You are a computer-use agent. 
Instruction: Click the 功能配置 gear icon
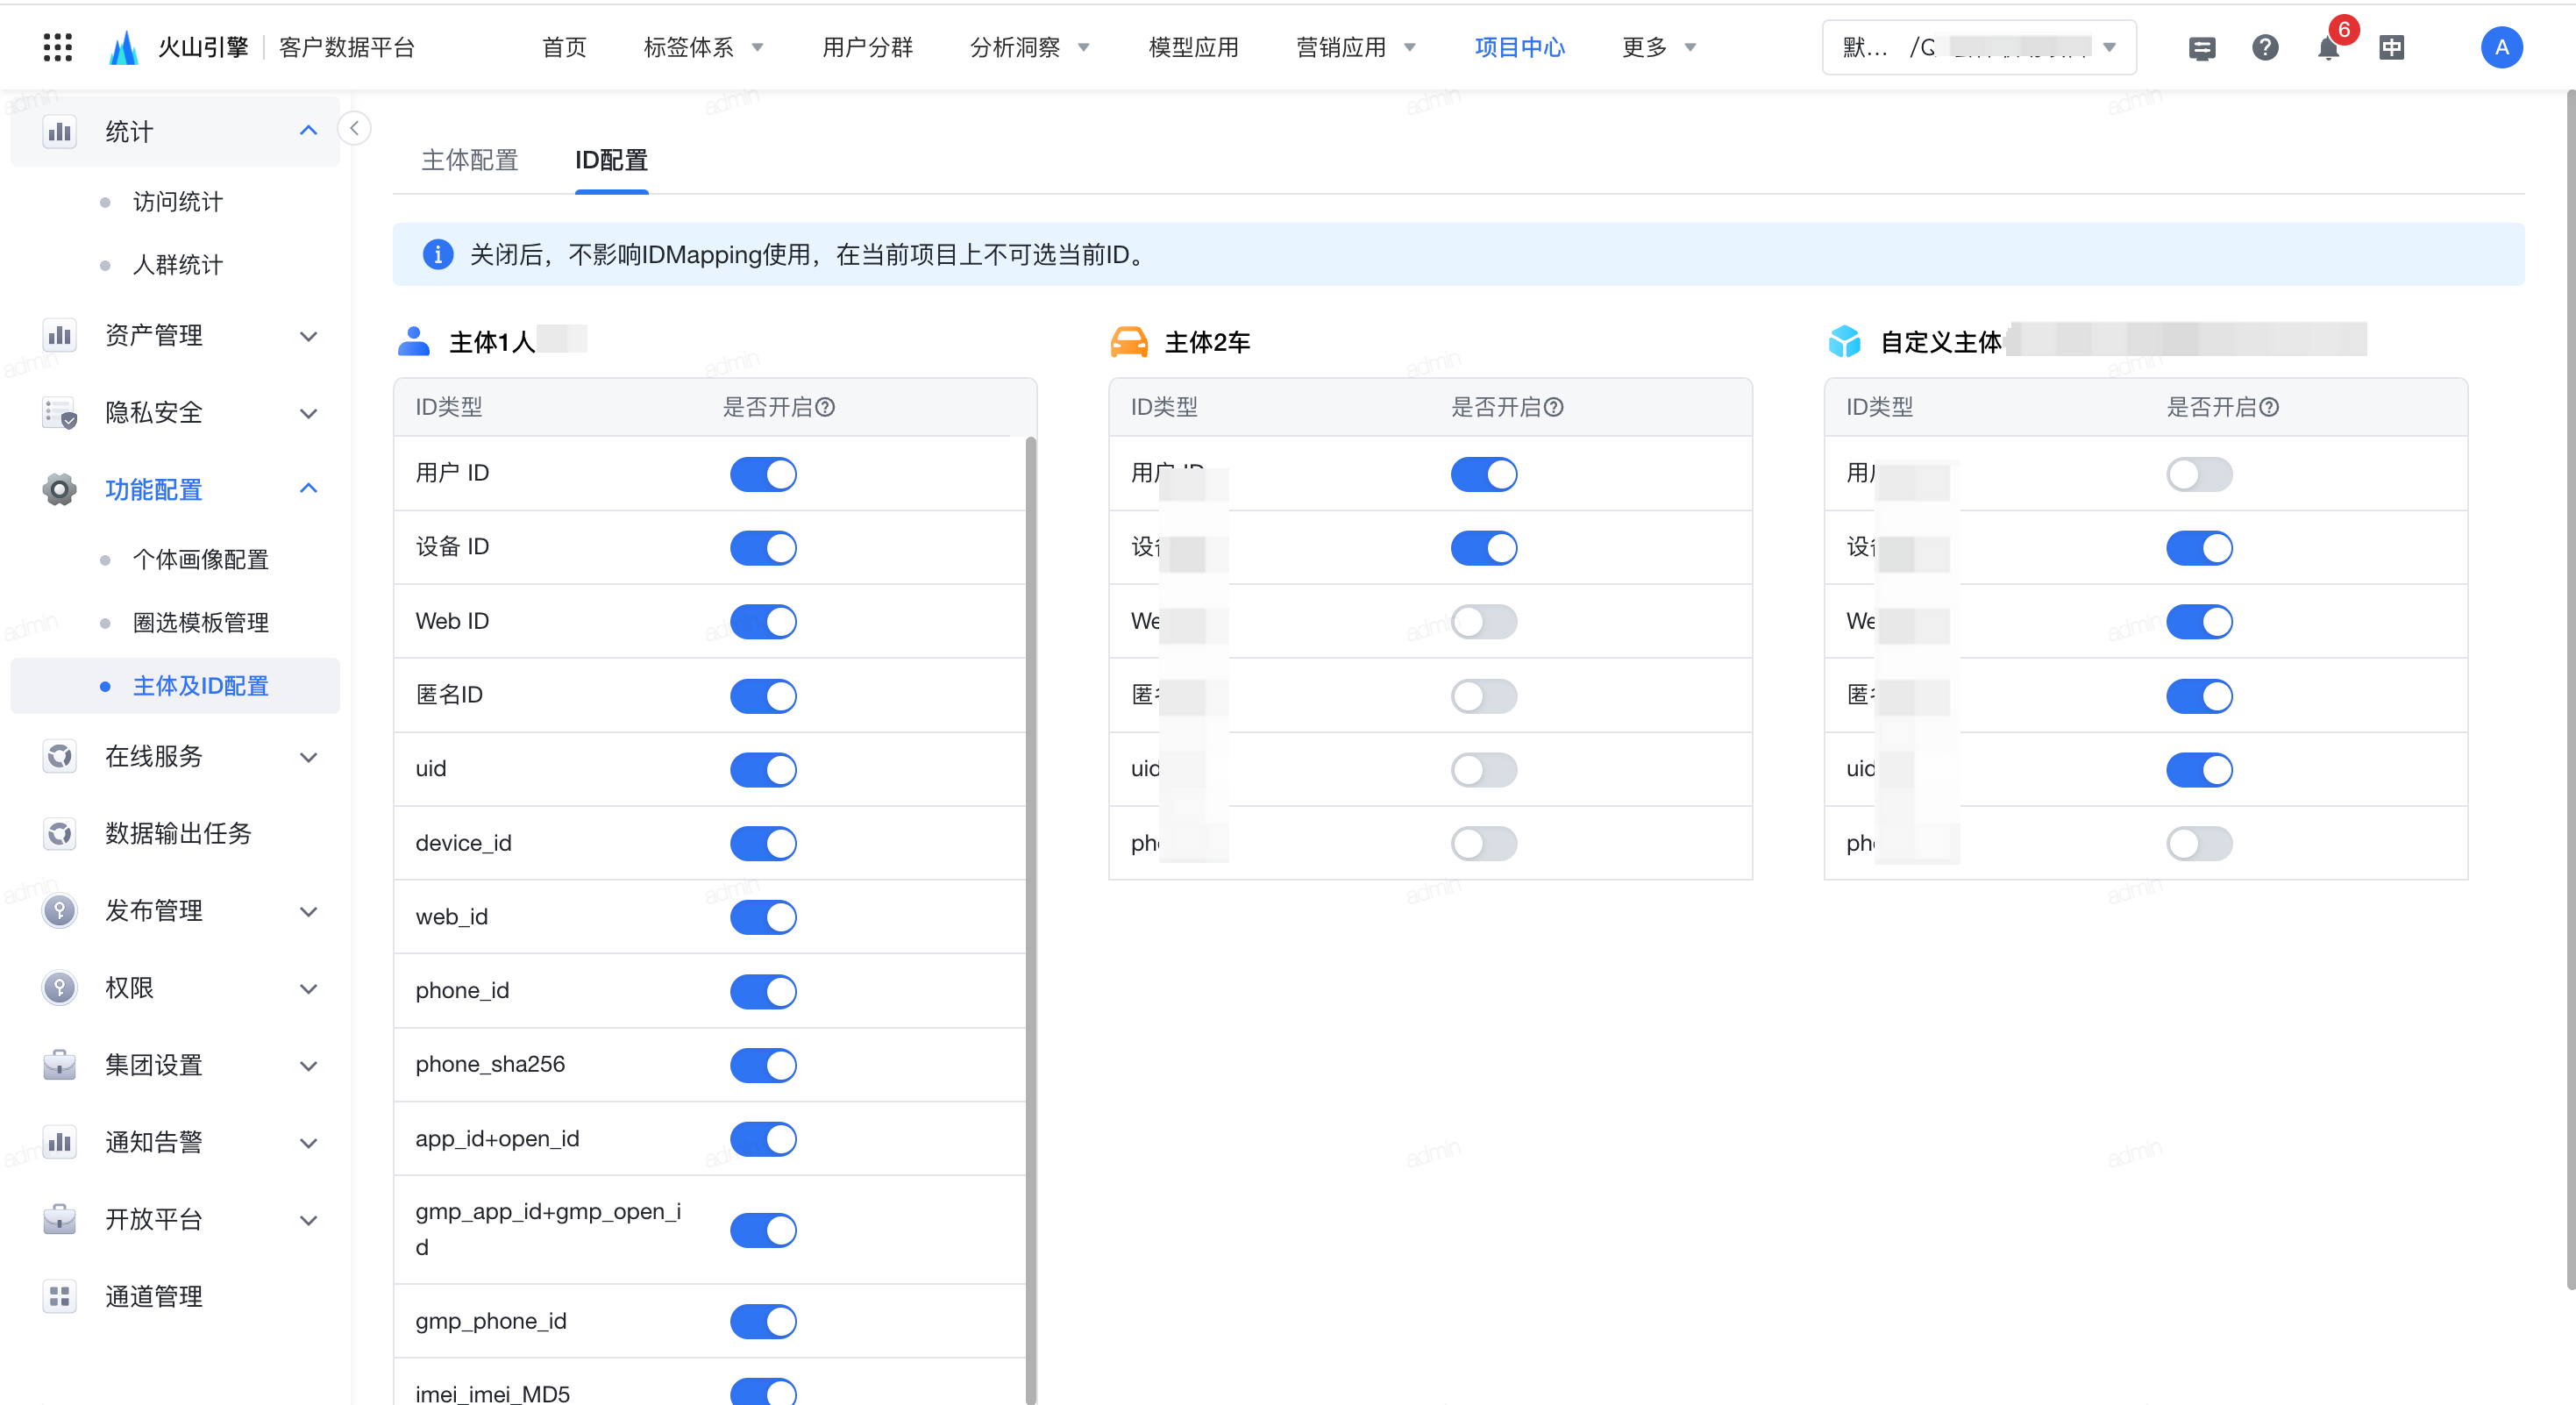[x=60, y=489]
